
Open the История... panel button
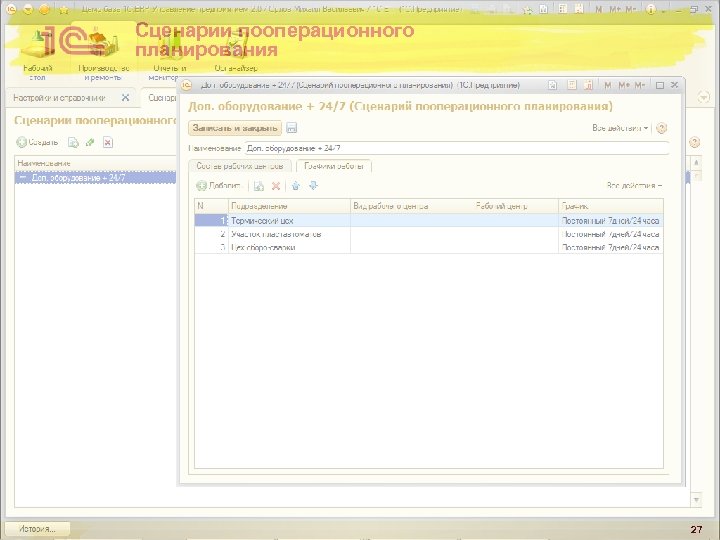click(37, 529)
